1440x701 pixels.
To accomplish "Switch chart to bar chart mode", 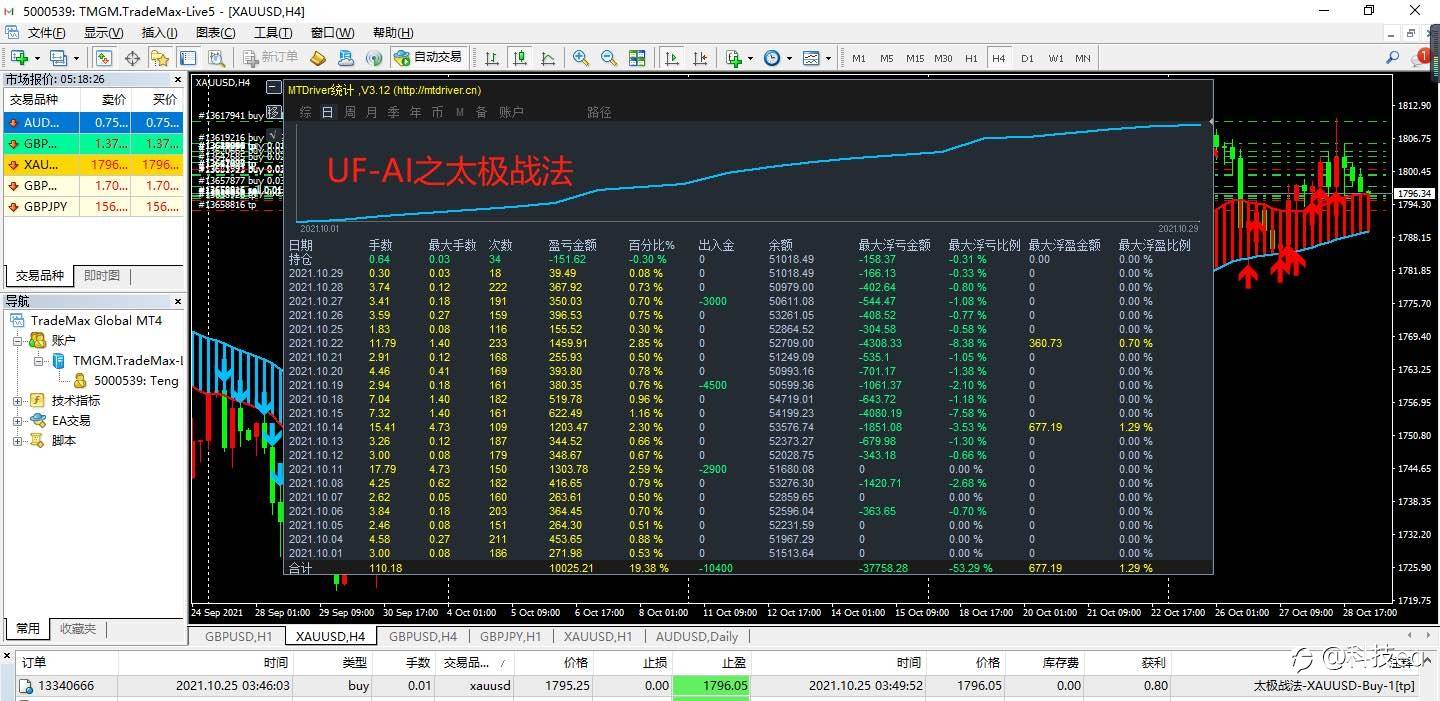I will [492, 58].
